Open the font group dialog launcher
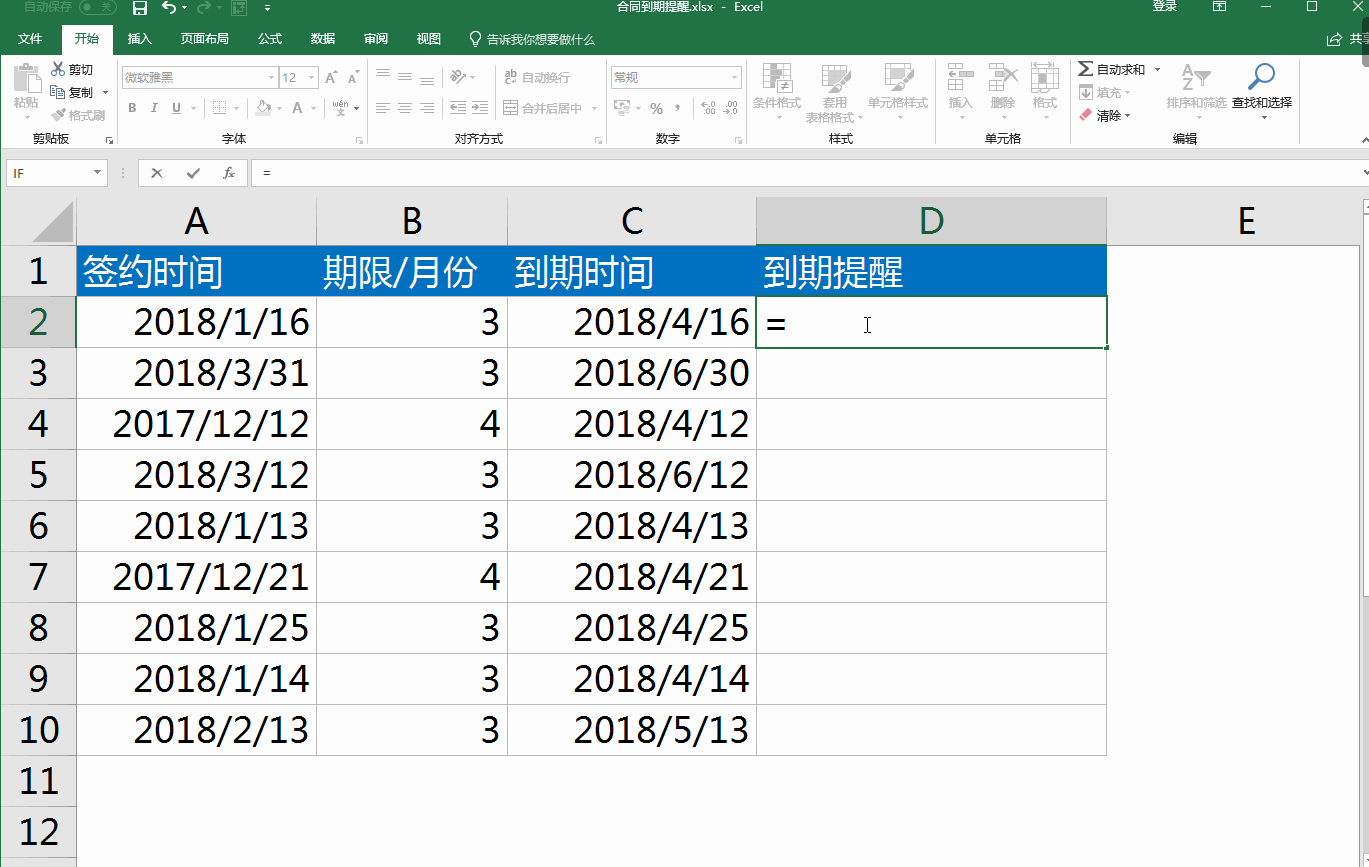 tap(359, 141)
